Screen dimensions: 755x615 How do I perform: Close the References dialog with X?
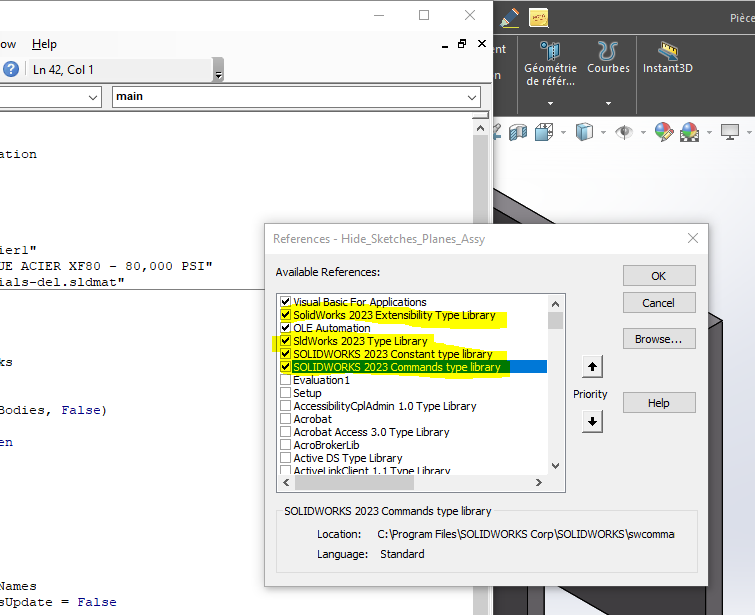(x=693, y=238)
